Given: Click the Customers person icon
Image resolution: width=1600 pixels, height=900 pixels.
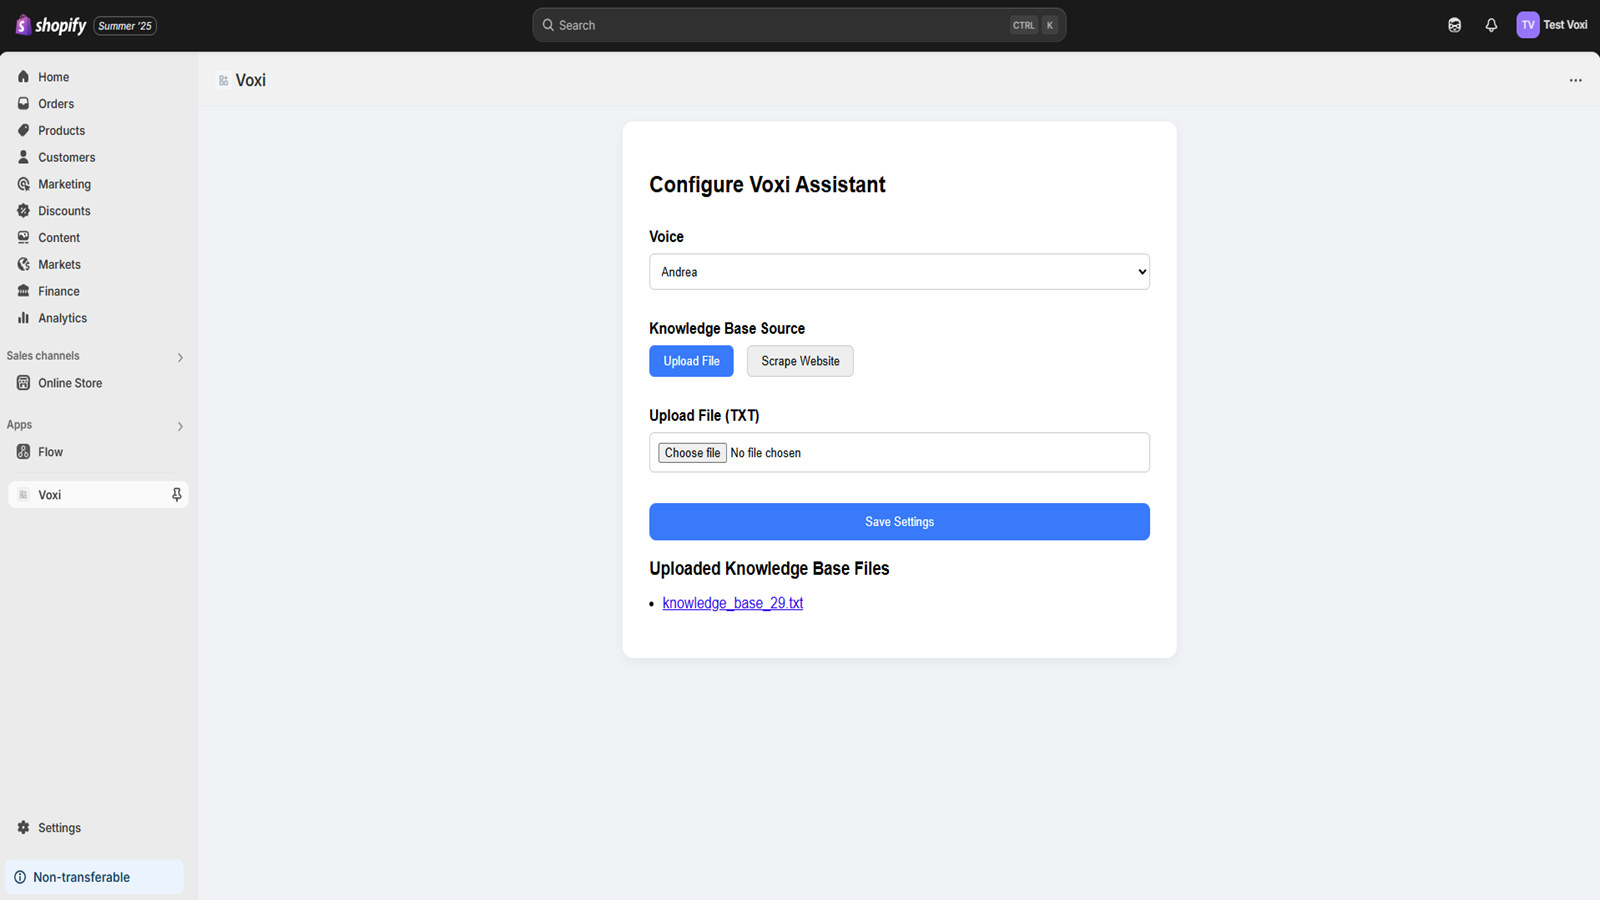Looking at the screenshot, I should 23,157.
